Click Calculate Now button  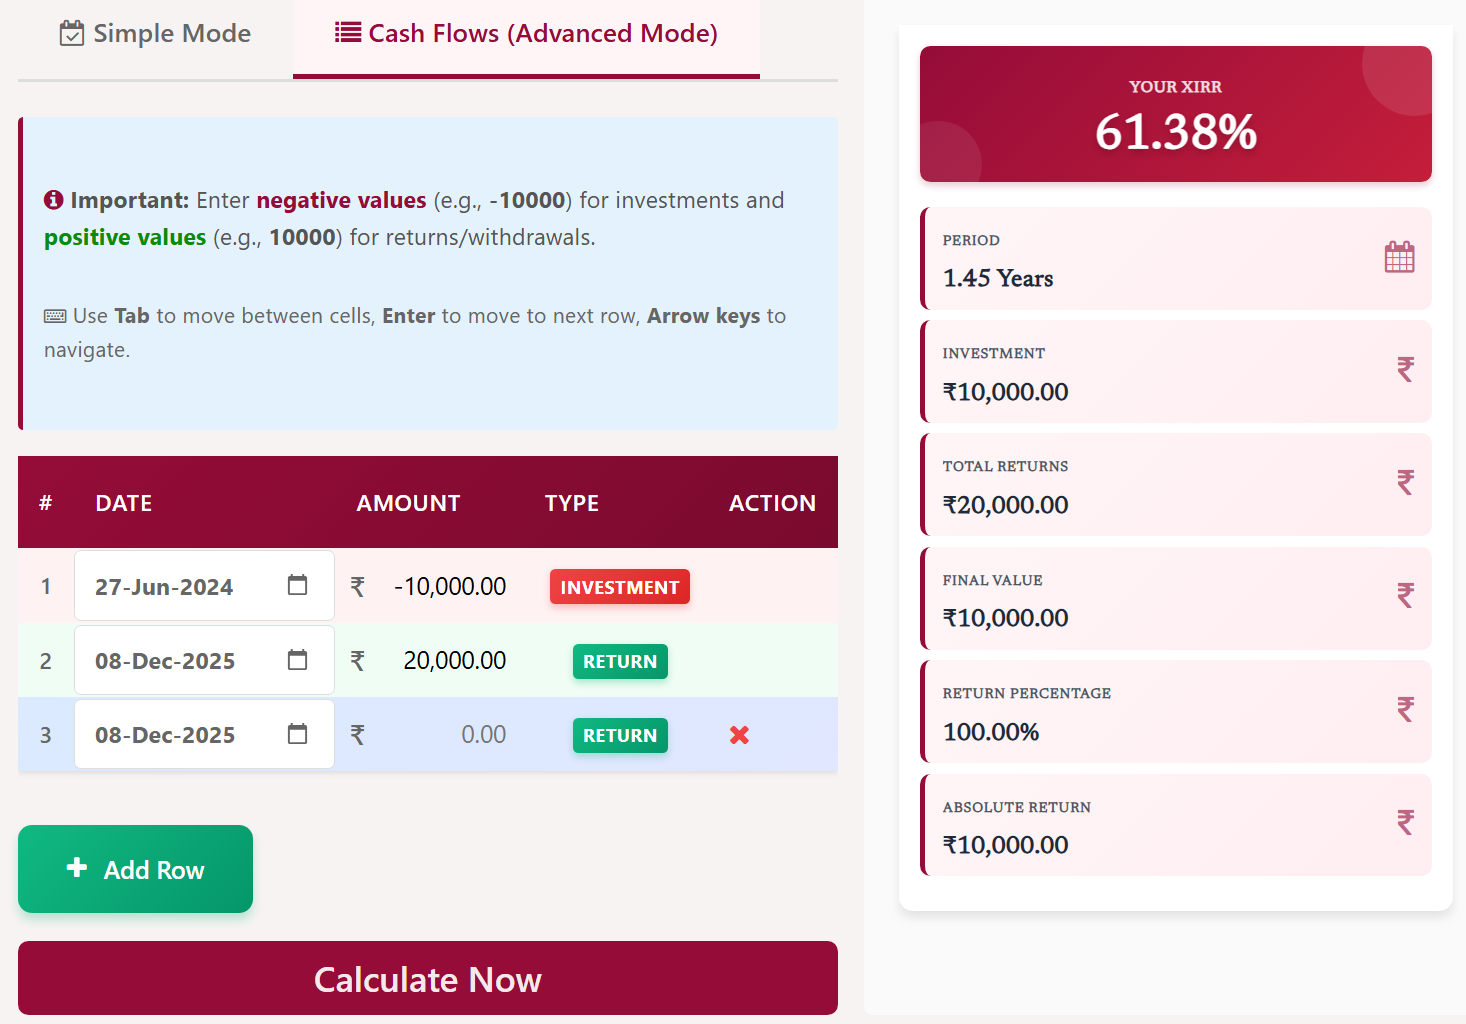click(428, 978)
